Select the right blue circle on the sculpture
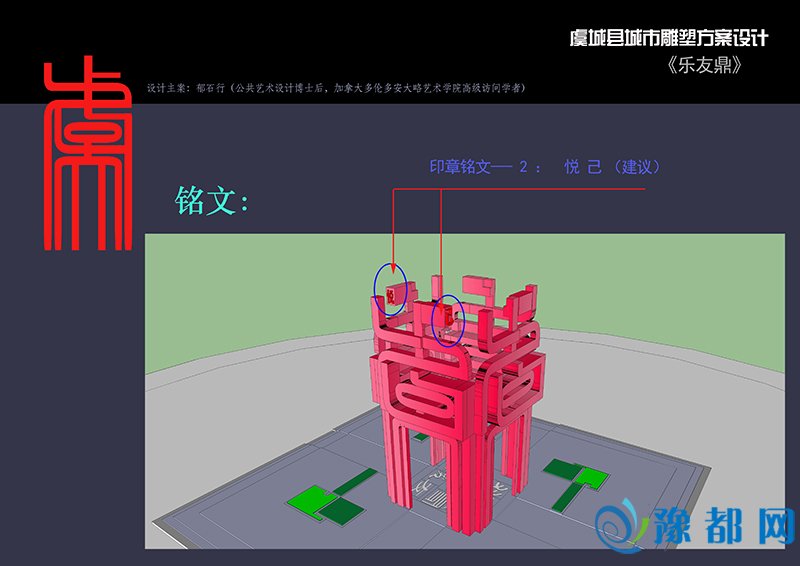Image resolution: width=800 pixels, height=566 pixels. [x=448, y=320]
